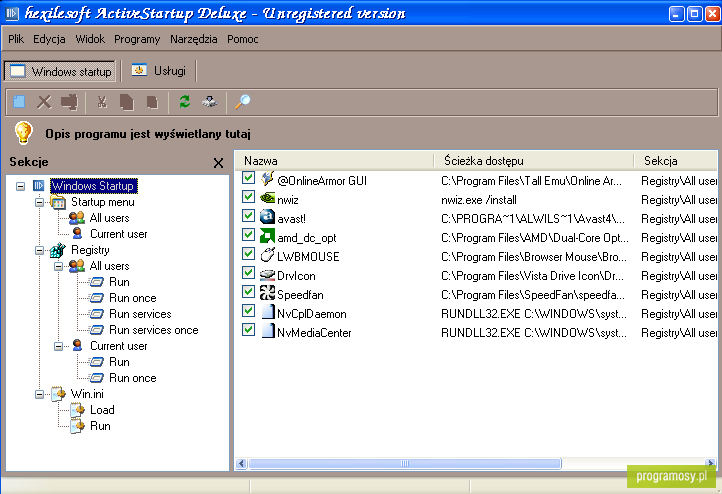Select the NvMediaCenter file icon
Screen dimensions: 722x494
[268, 331]
